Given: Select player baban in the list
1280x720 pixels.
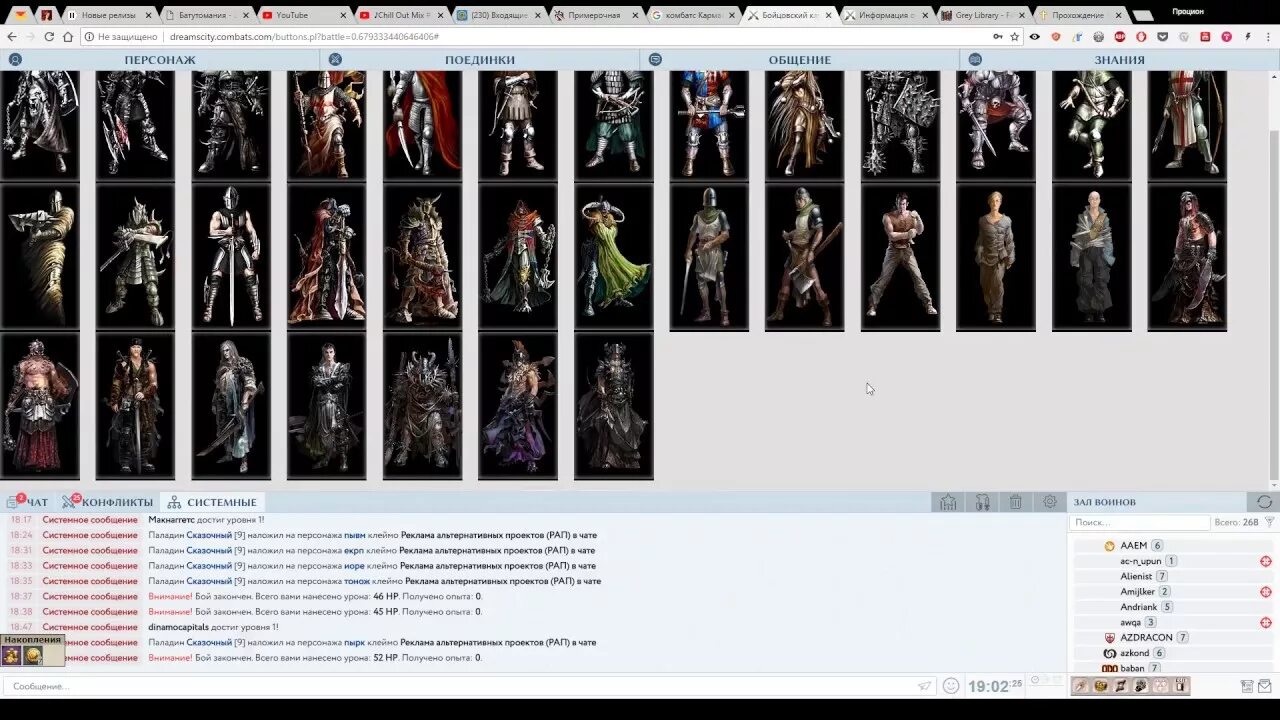Looking at the screenshot, I should point(1132,668).
